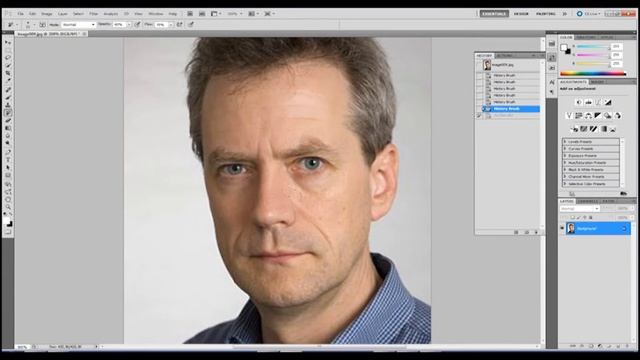Open the Flow slider arrow in options bar
640x360 pixels.
(x=171, y=24)
